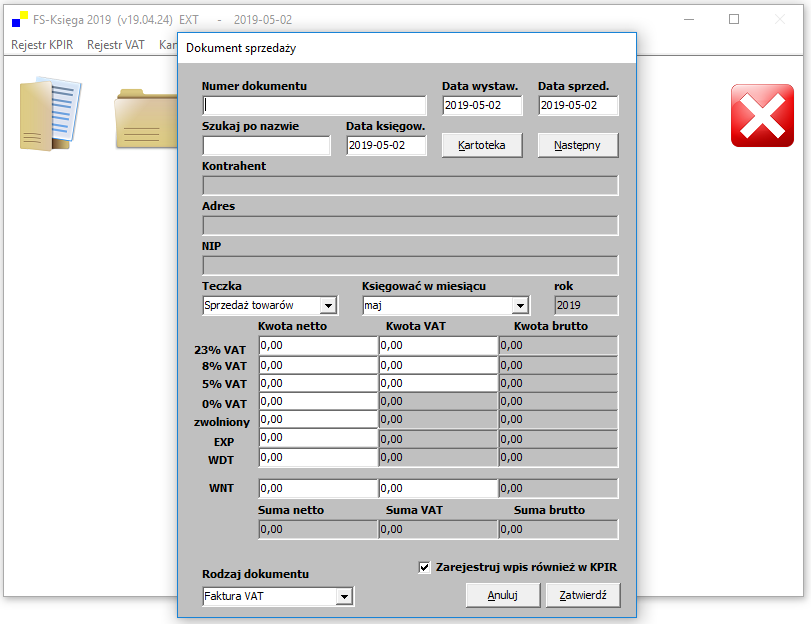
Task: Edit the 'Data wystaw.' date field
Action: tap(482, 106)
